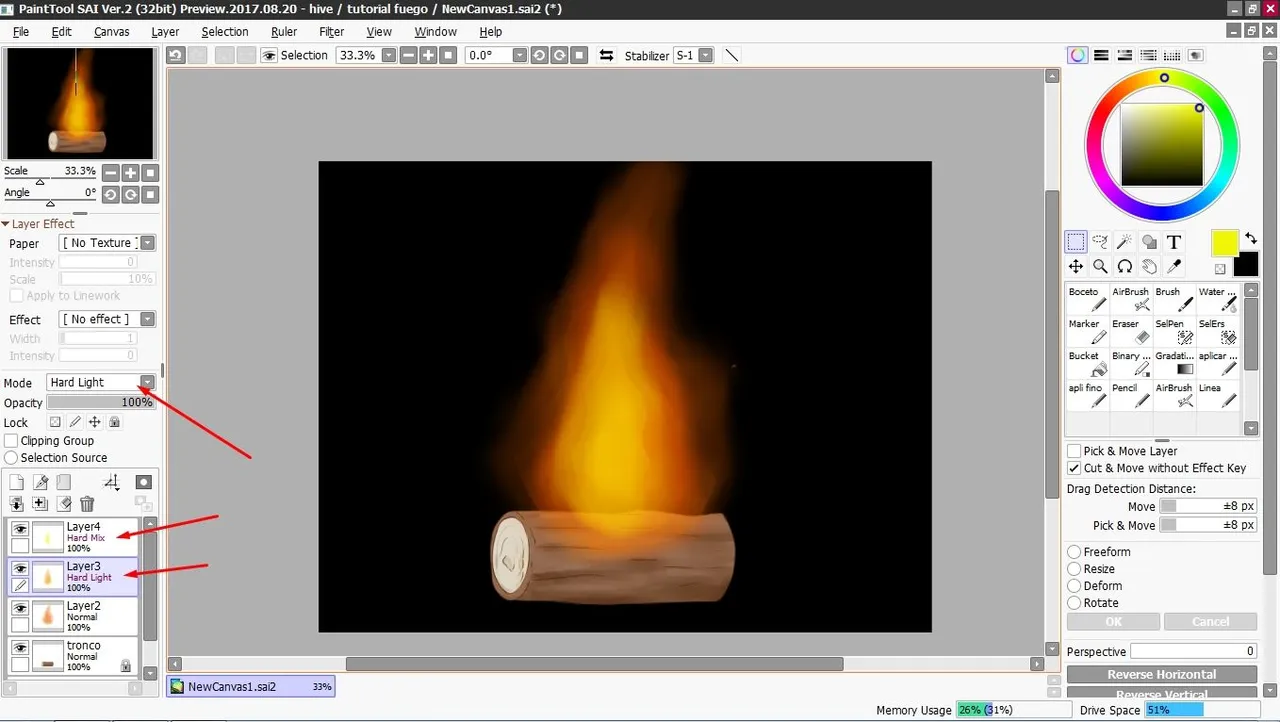Click the navigator preview thumbnail
This screenshot has height=722, width=1280.
80,104
